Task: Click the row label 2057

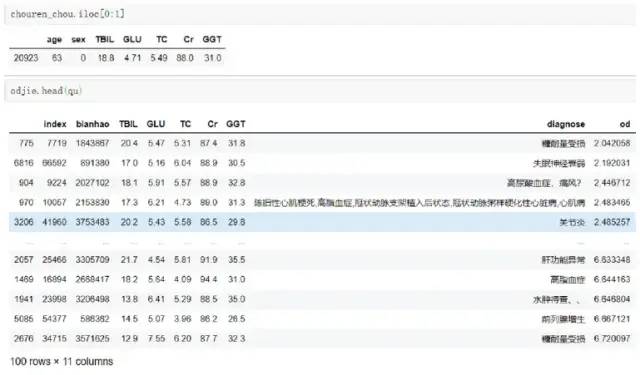Action: pos(24,260)
